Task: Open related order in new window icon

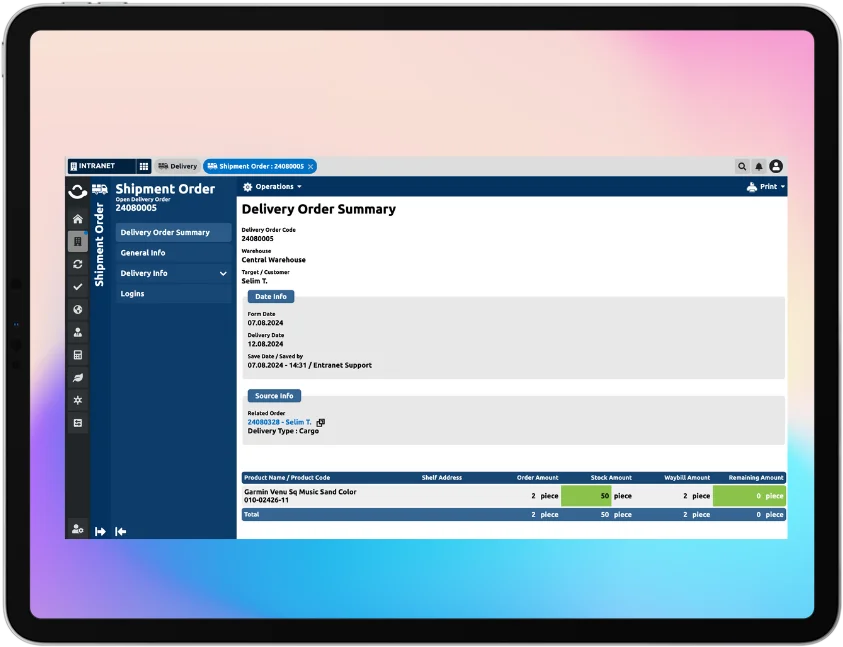Action: 321,423
